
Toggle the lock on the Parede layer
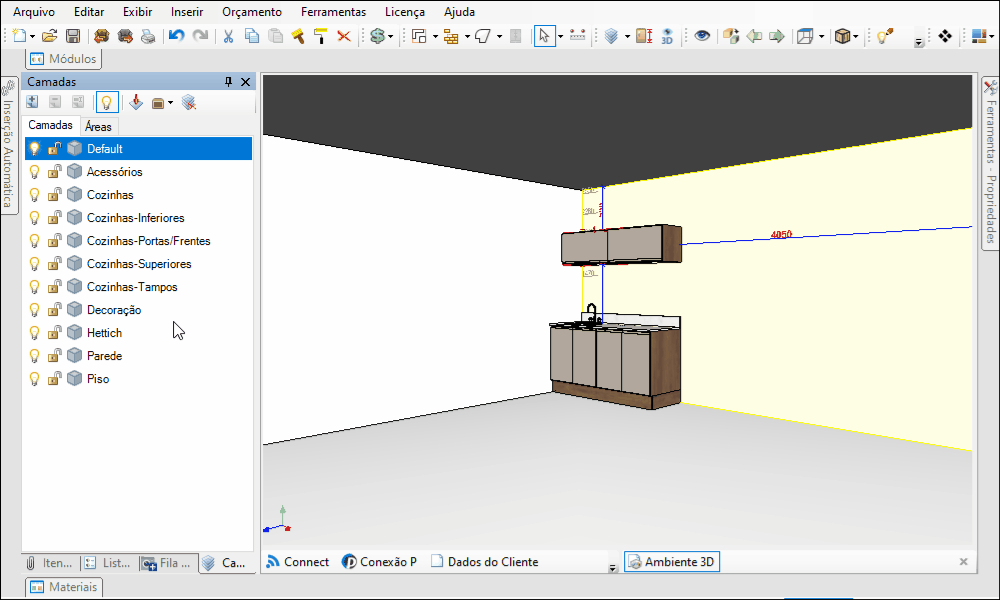[55, 355]
